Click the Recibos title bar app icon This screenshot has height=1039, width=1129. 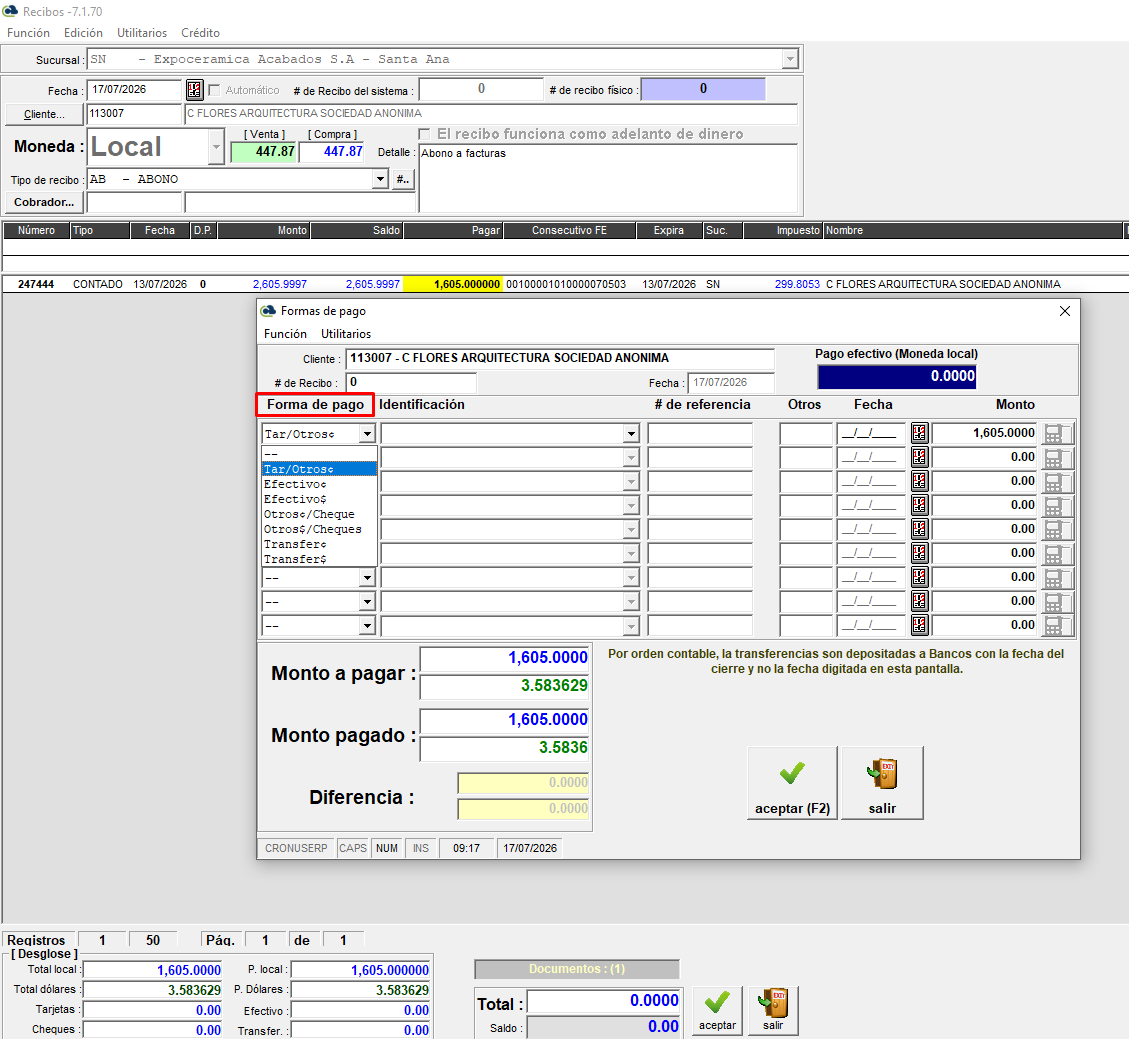pos(10,11)
